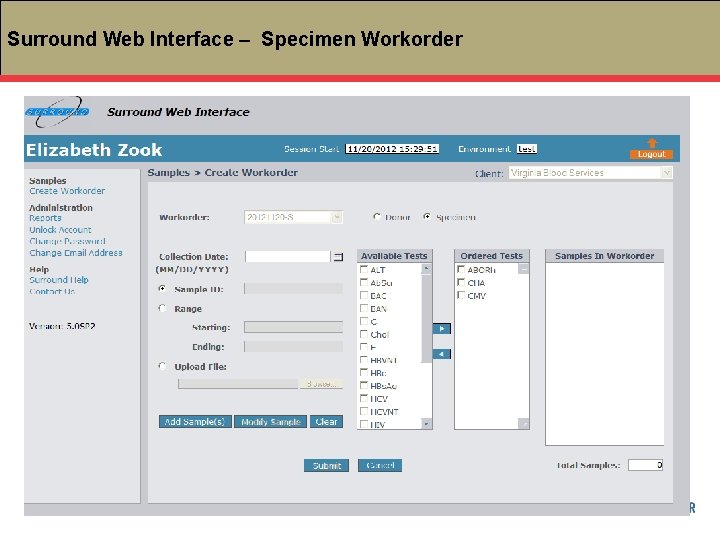Open the Collection Date calendar picker
This screenshot has height=540, width=720.
(338, 257)
